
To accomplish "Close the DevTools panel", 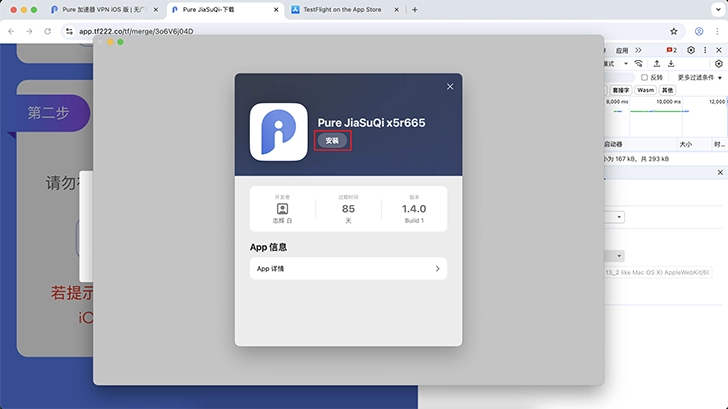I will [719, 50].
